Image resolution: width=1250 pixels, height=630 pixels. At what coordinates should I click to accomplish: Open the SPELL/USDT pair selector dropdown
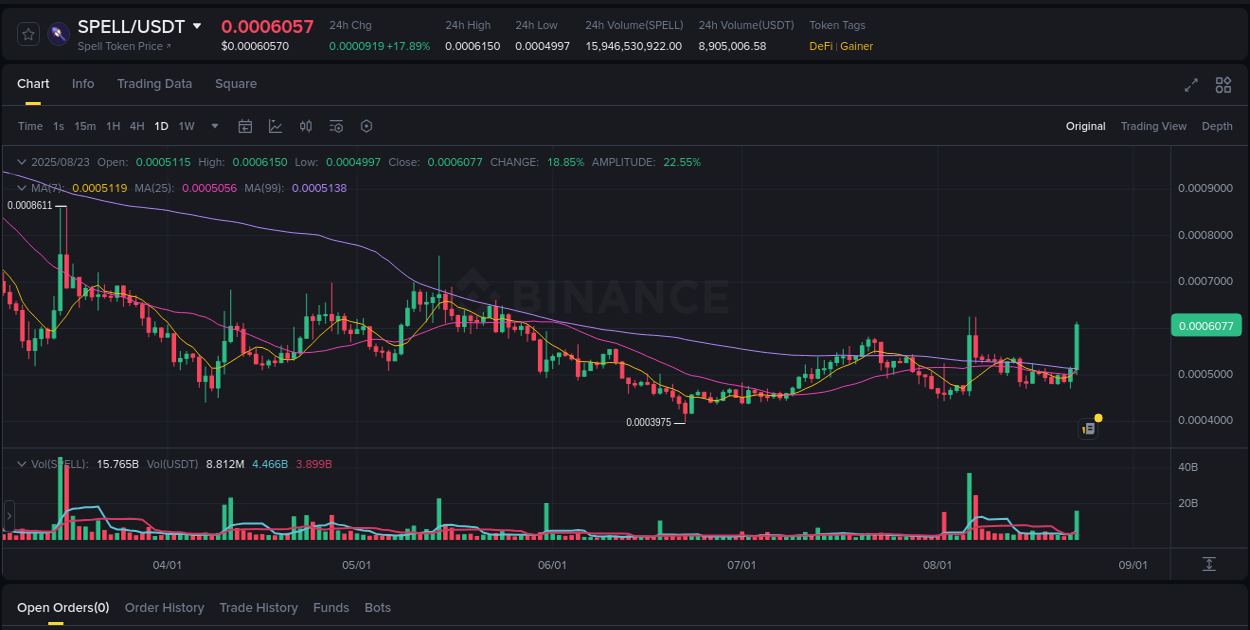197,27
